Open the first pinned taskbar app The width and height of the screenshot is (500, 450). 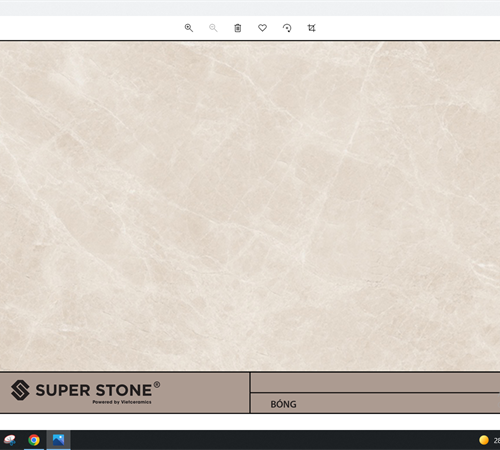click(x=10, y=440)
